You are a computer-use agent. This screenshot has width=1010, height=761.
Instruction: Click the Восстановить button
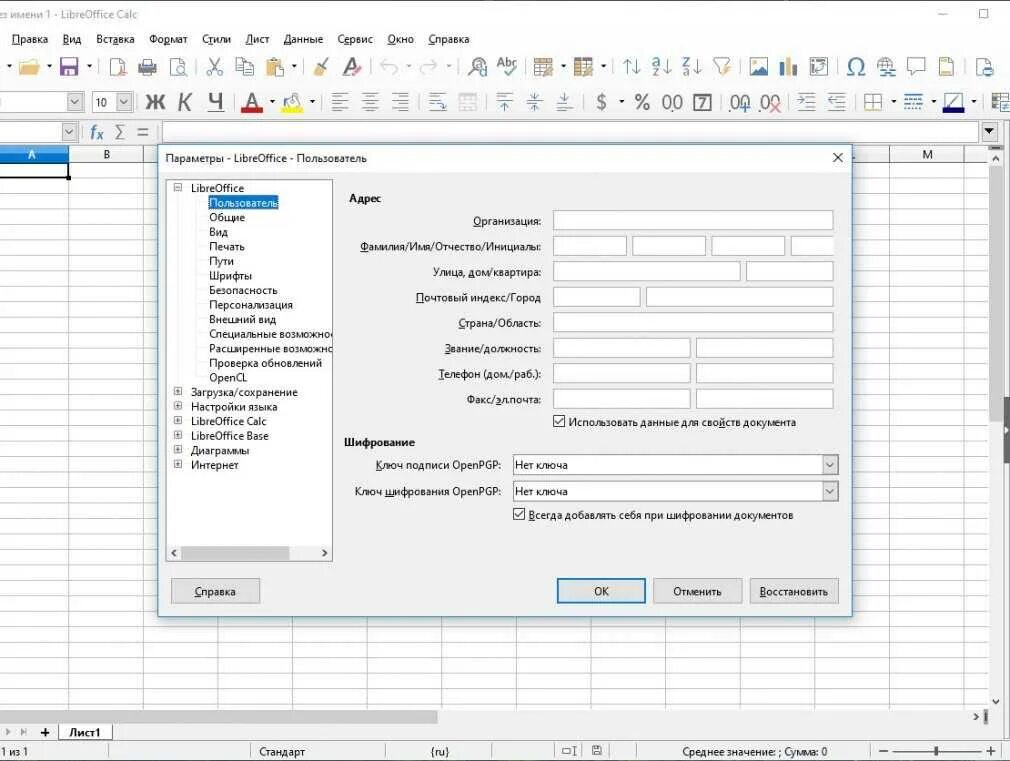[x=794, y=591]
